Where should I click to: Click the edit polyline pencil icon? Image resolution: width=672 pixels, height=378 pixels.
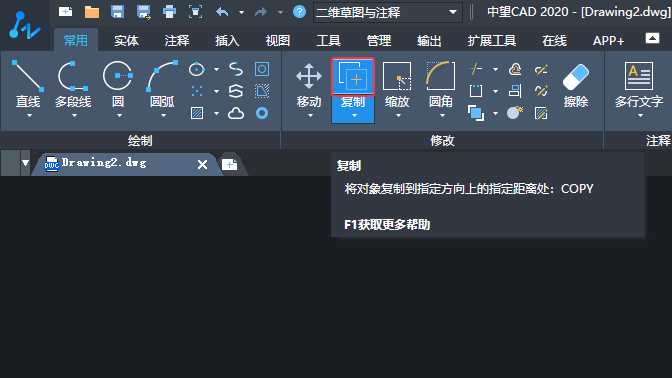(x=541, y=69)
